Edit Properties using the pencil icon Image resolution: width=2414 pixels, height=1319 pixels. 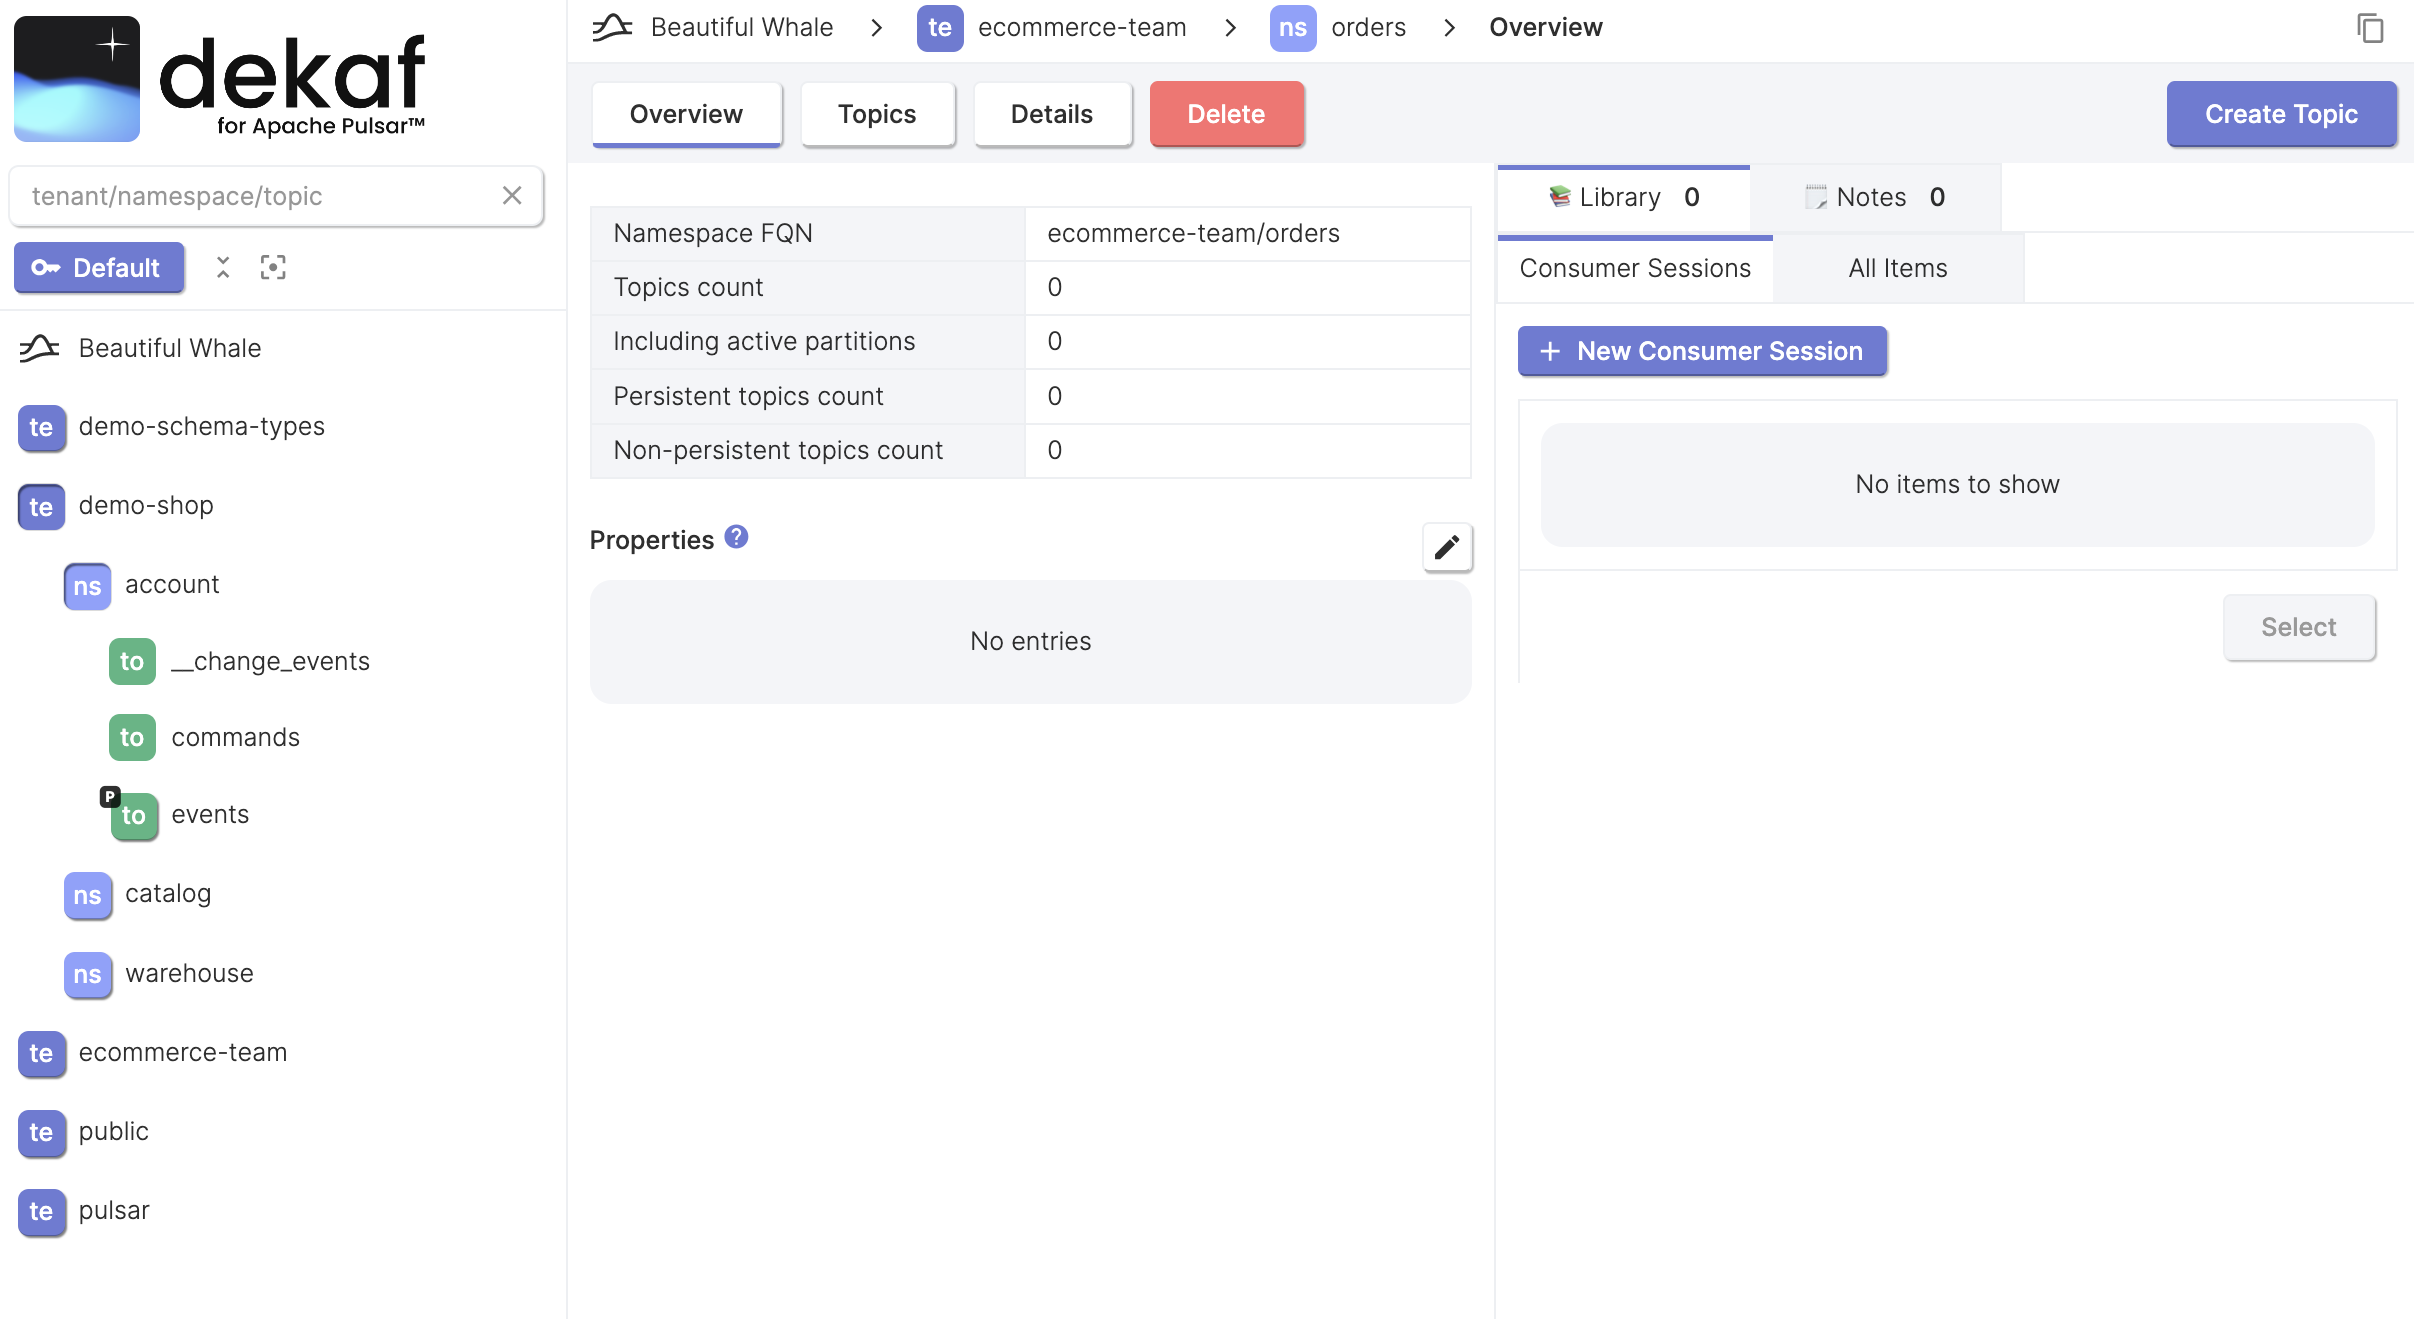pyautogui.click(x=1447, y=547)
